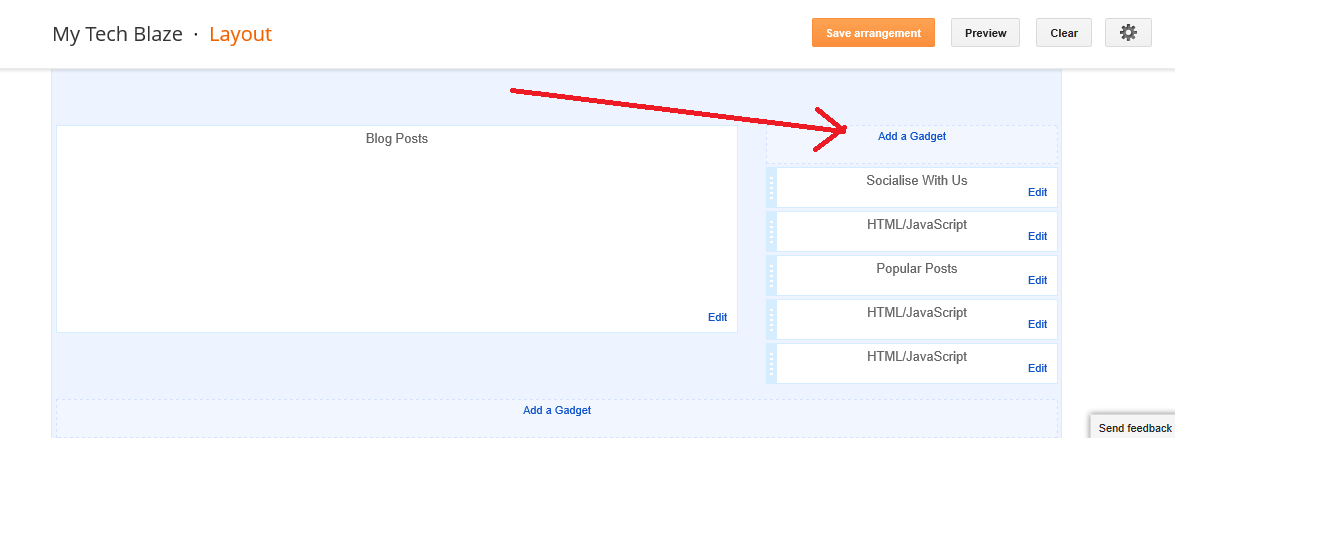Click the Blog Posts gadget title
1342x546 pixels.
(397, 138)
